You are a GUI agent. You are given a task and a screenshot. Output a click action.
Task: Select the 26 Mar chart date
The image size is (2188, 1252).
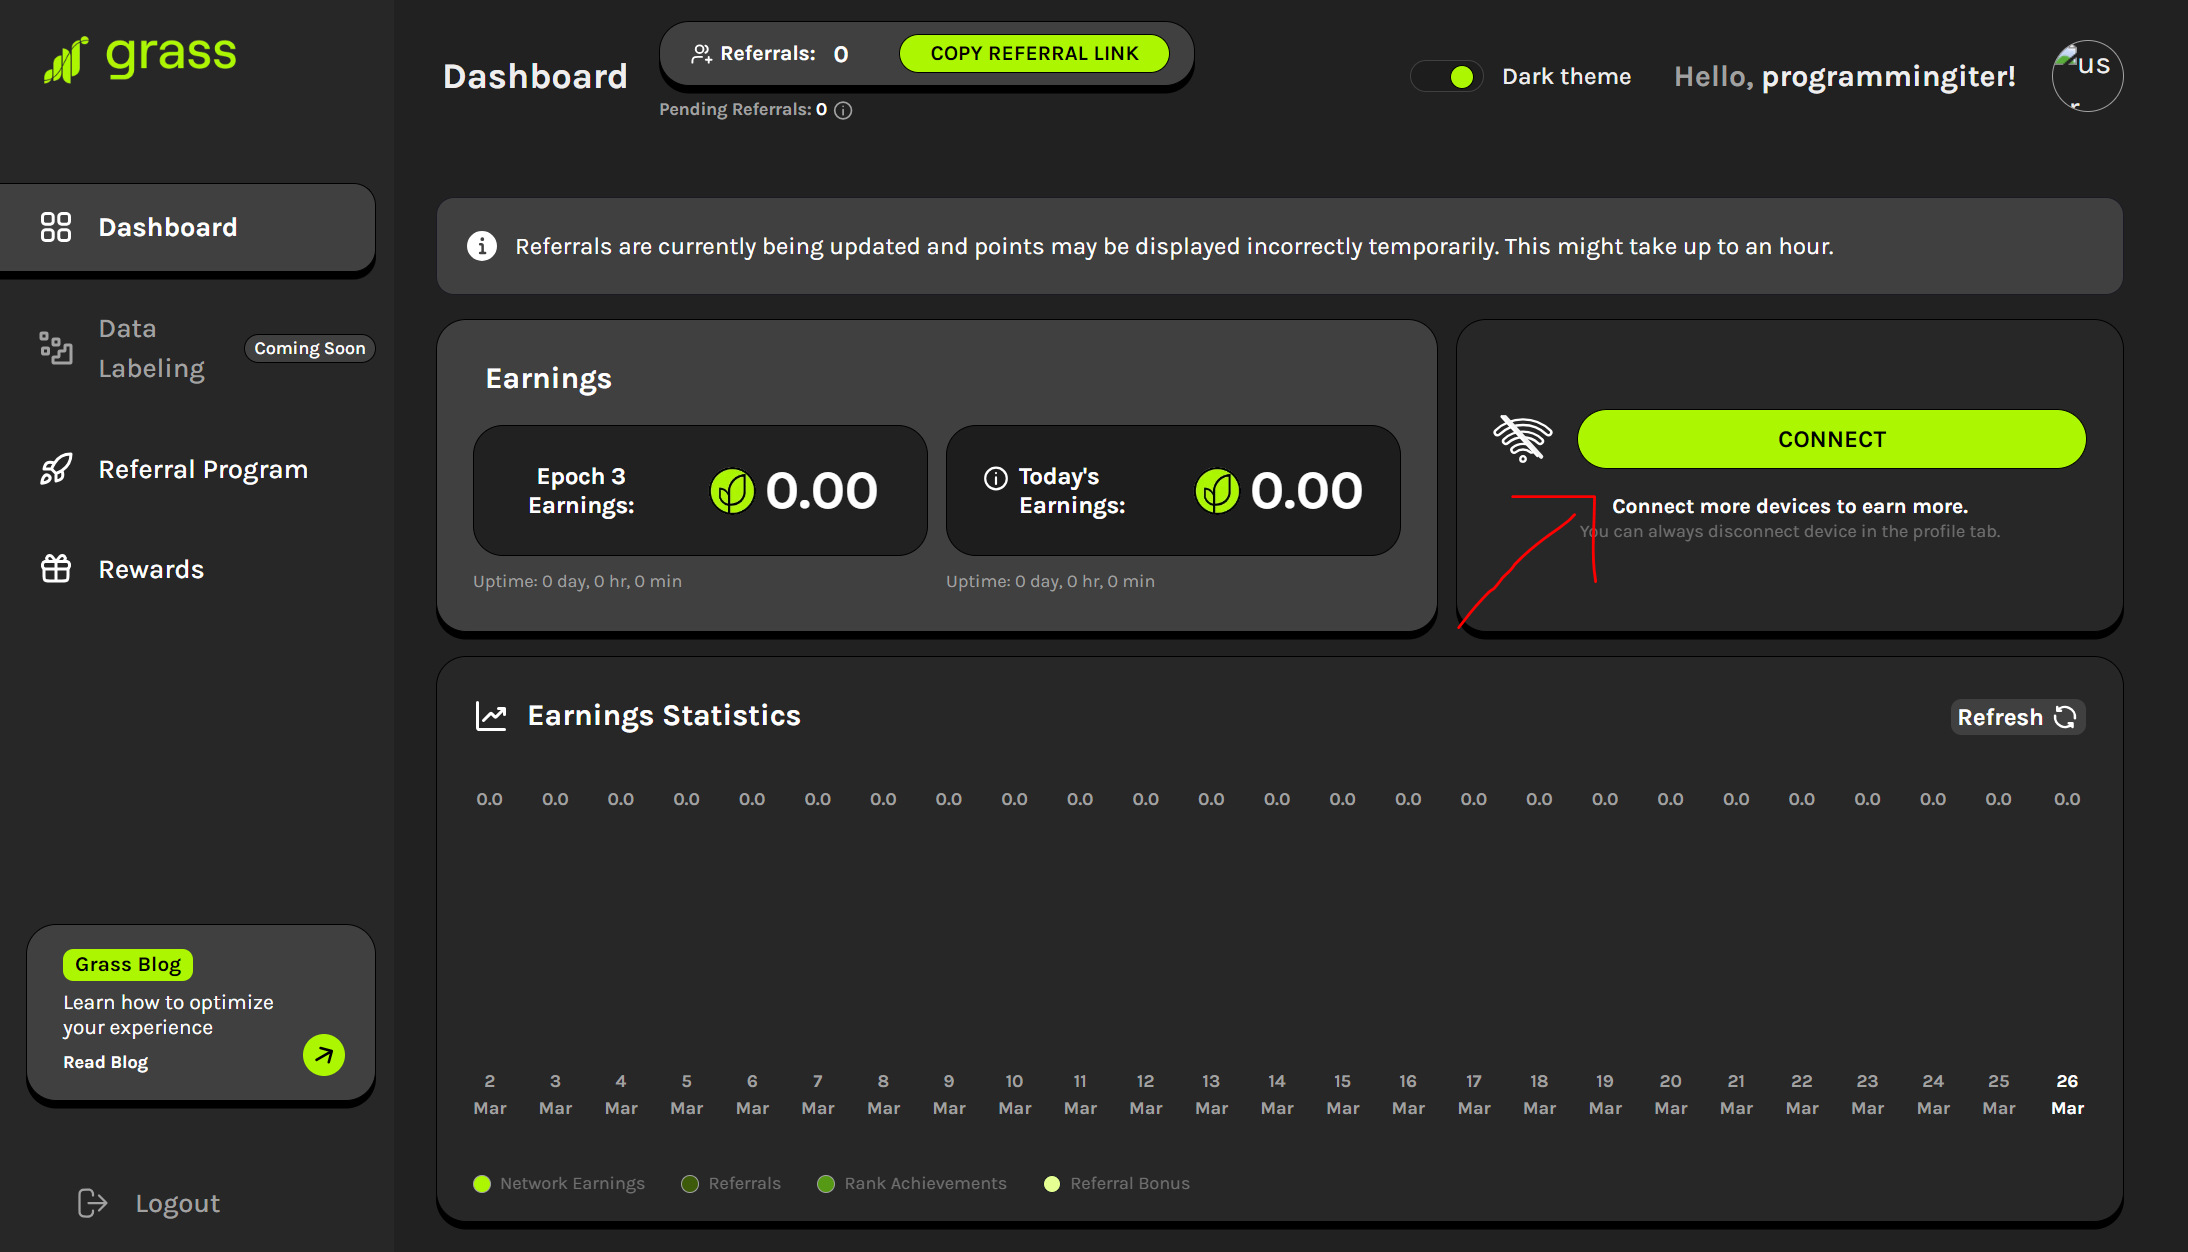coord(2066,1094)
